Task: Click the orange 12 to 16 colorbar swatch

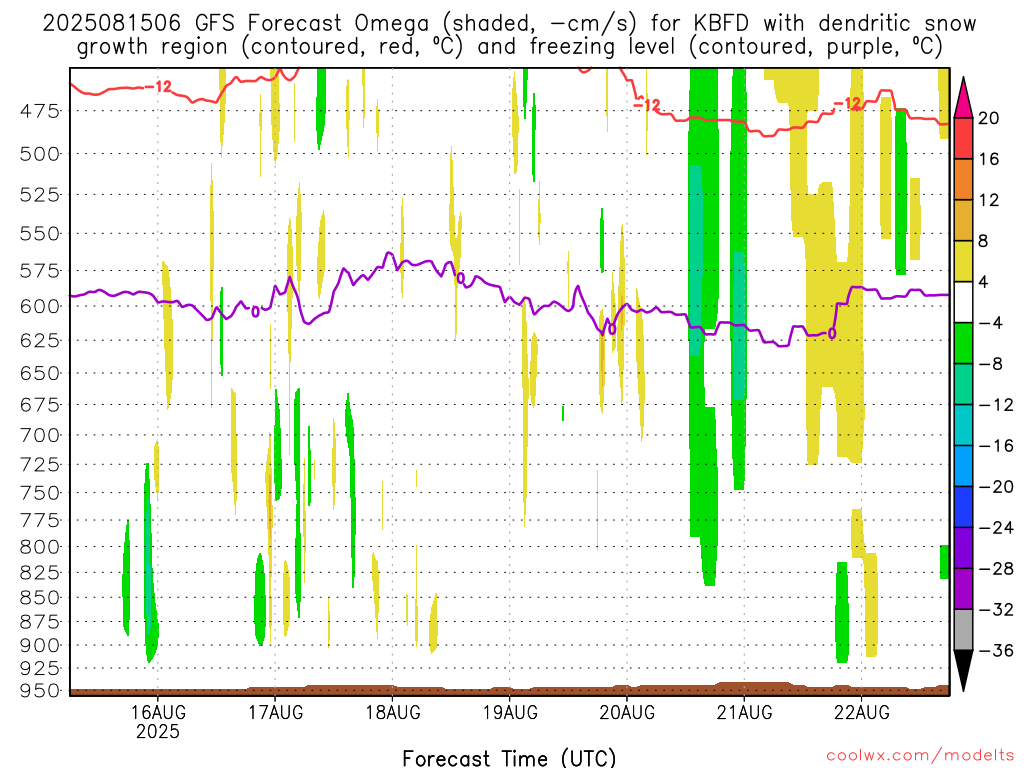Action: pos(963,179)
